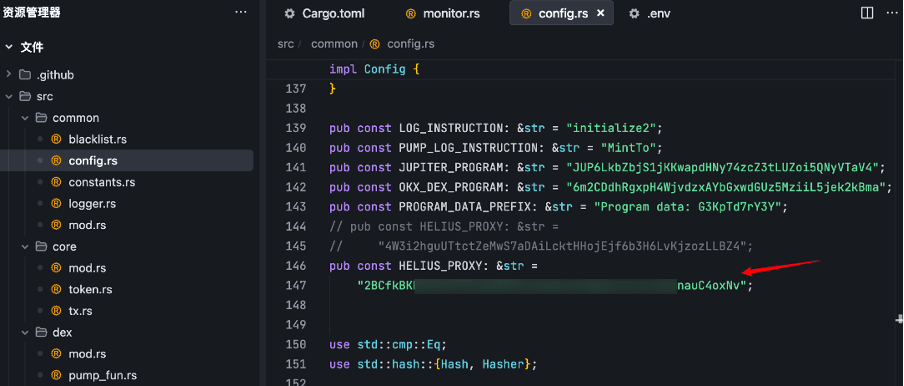Screen dimensions: 904x386
Task: Click line number 147 in gutter
Action: point(295,286)
